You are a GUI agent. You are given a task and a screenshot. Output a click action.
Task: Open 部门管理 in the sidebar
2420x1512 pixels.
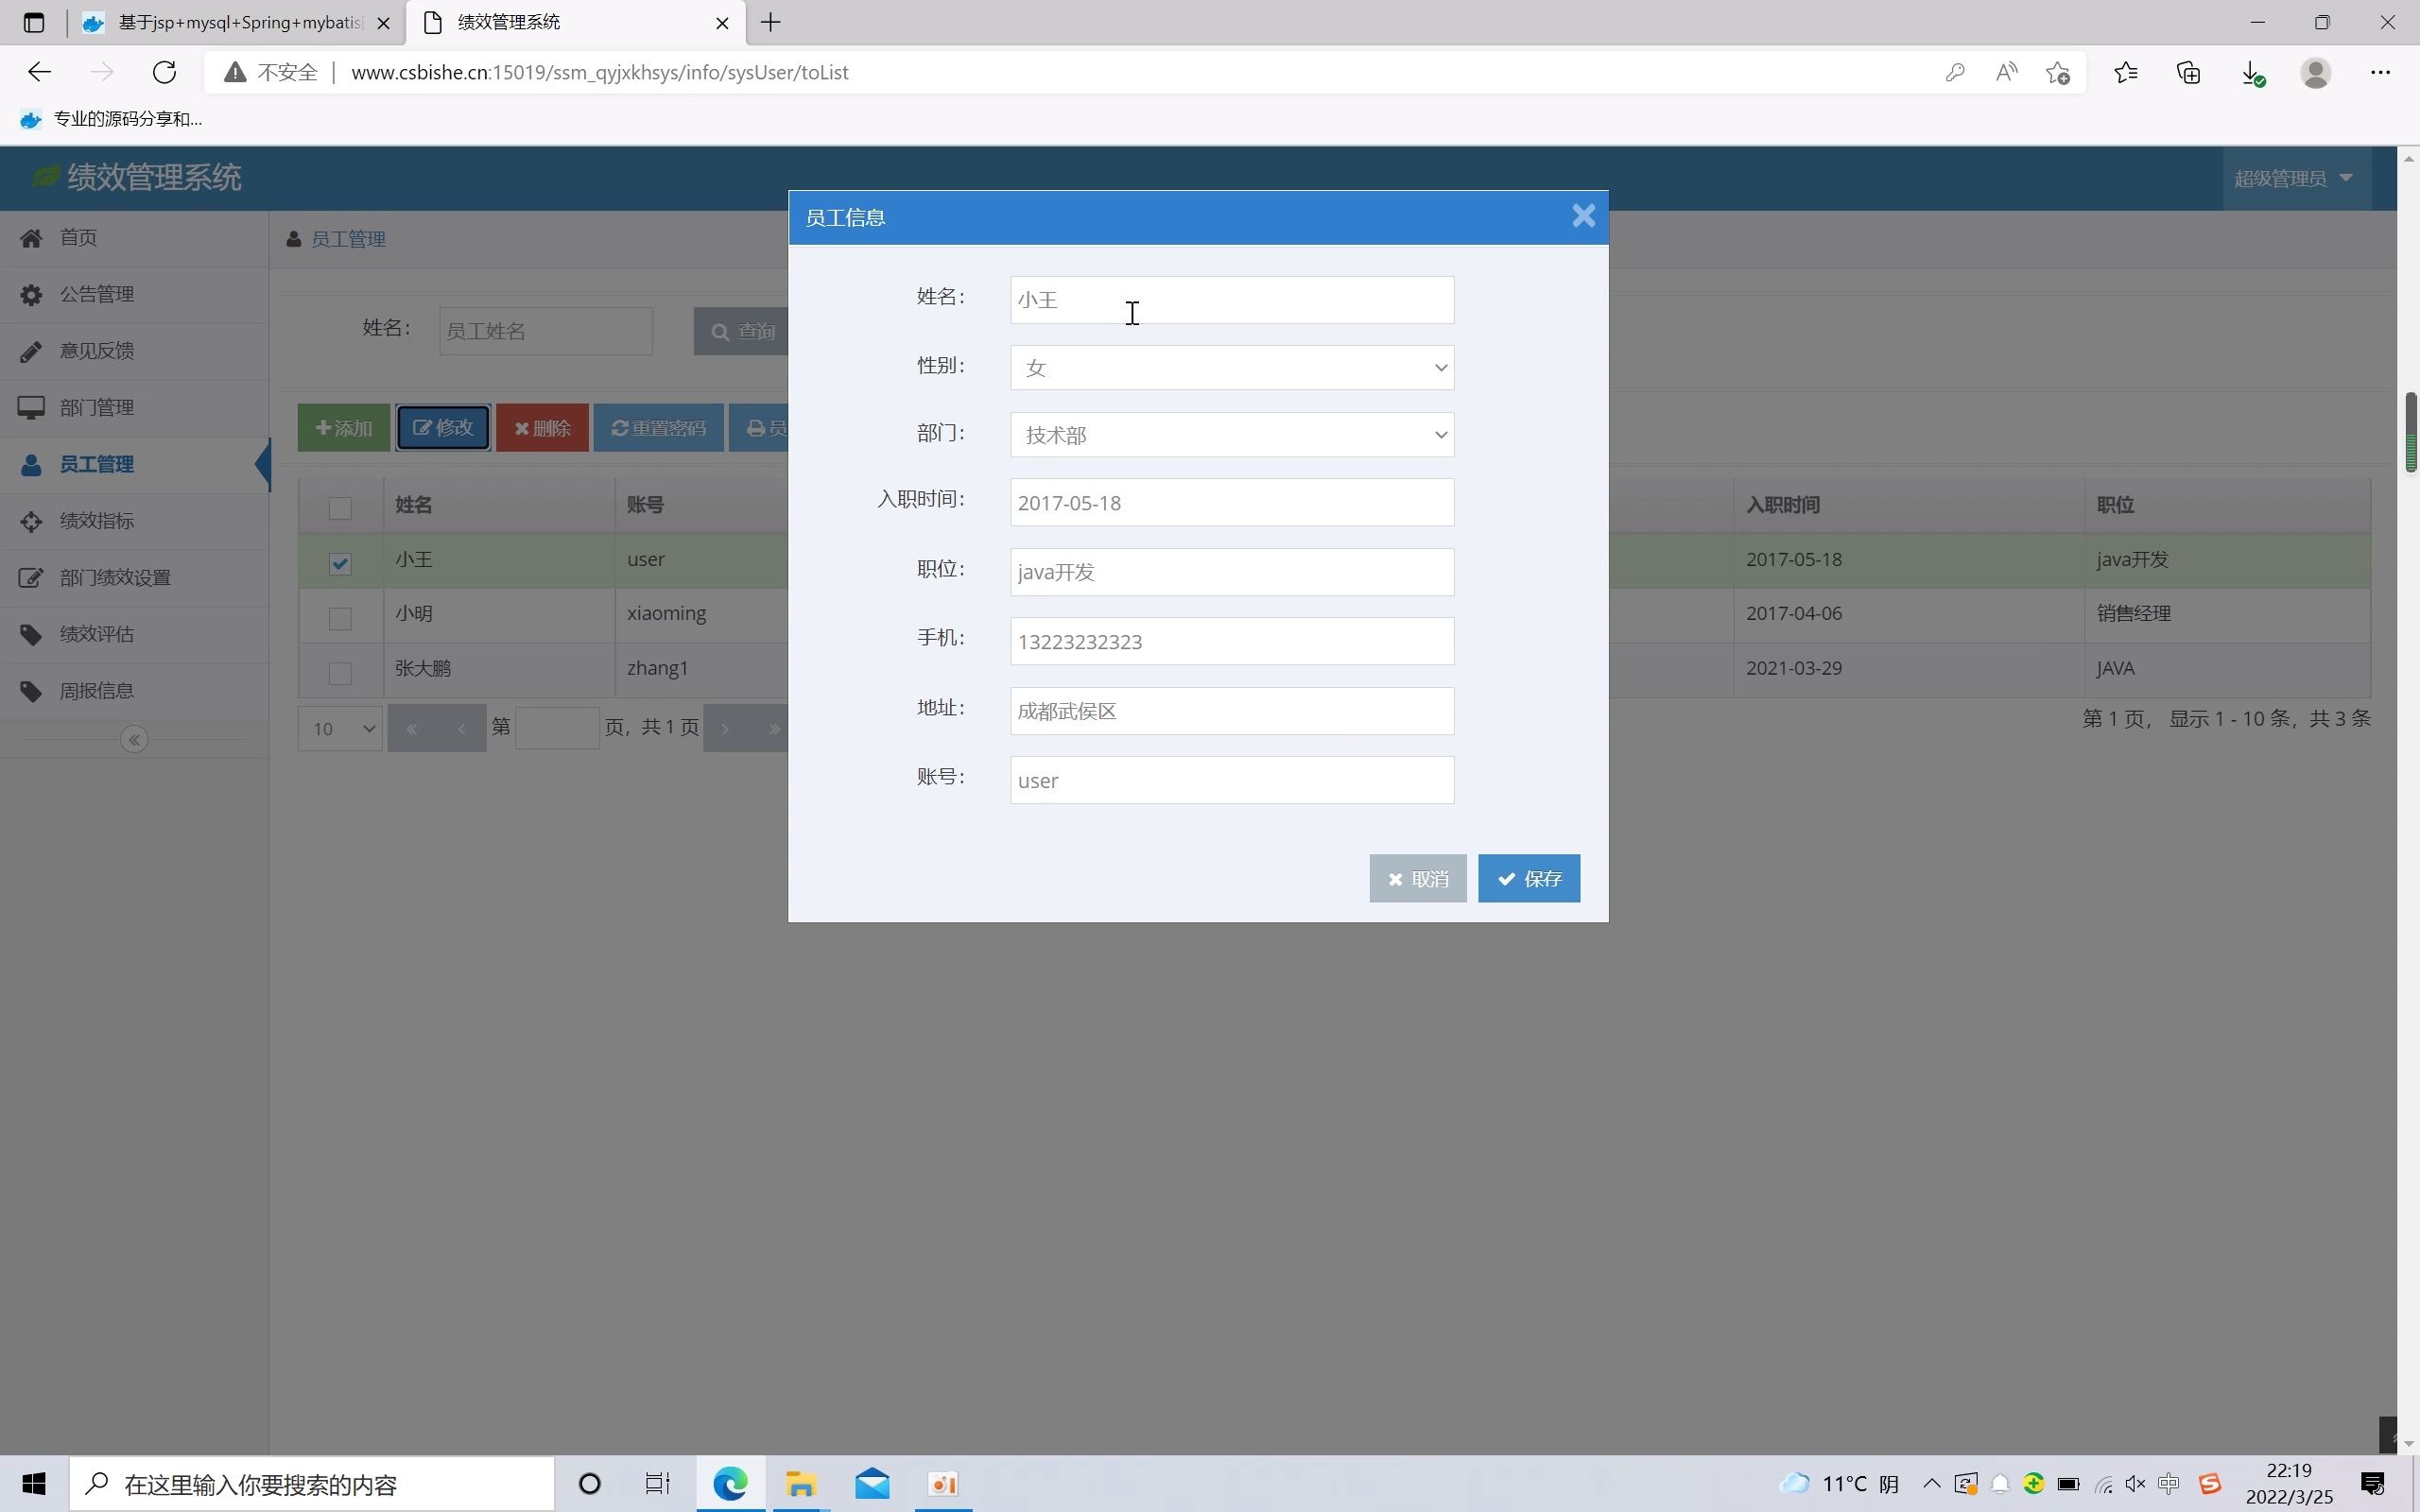(x=134, y=408)
